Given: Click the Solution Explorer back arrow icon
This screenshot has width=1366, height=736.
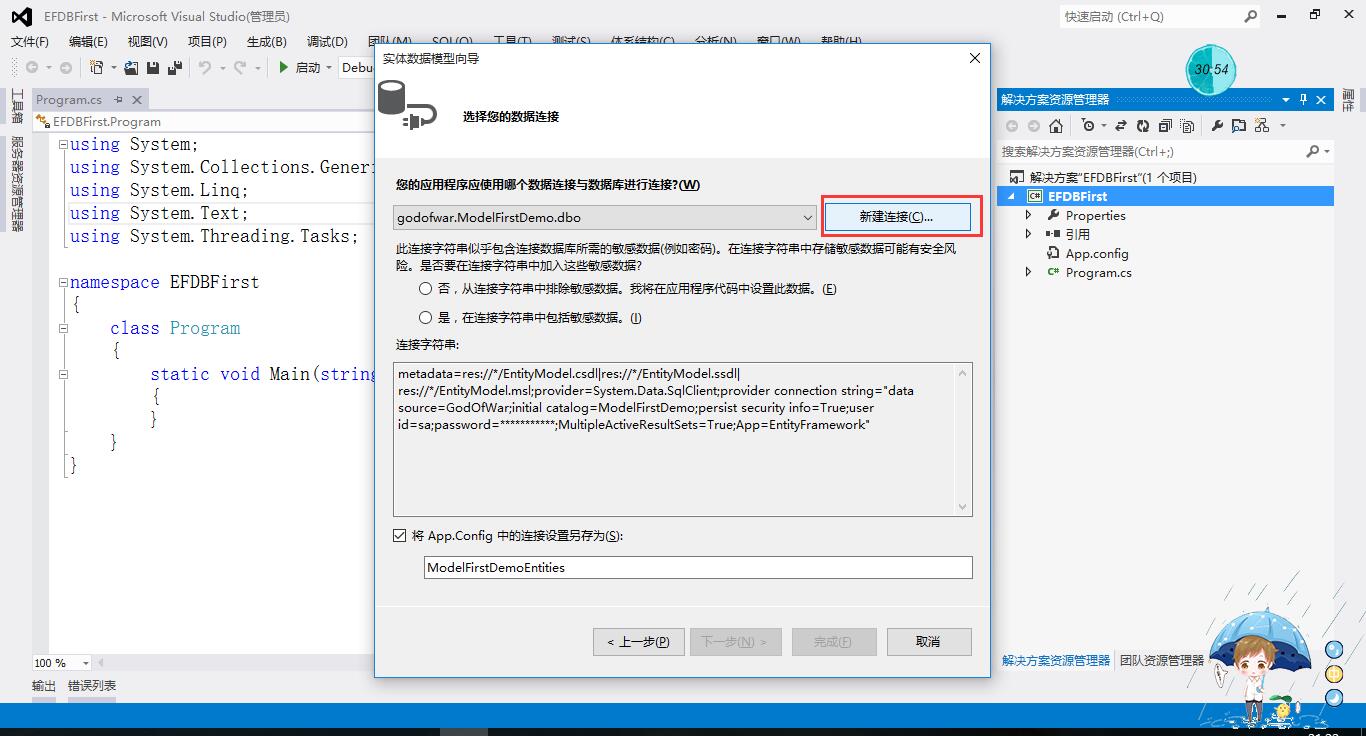Looking at the screenshot, I should (1012, 126).
